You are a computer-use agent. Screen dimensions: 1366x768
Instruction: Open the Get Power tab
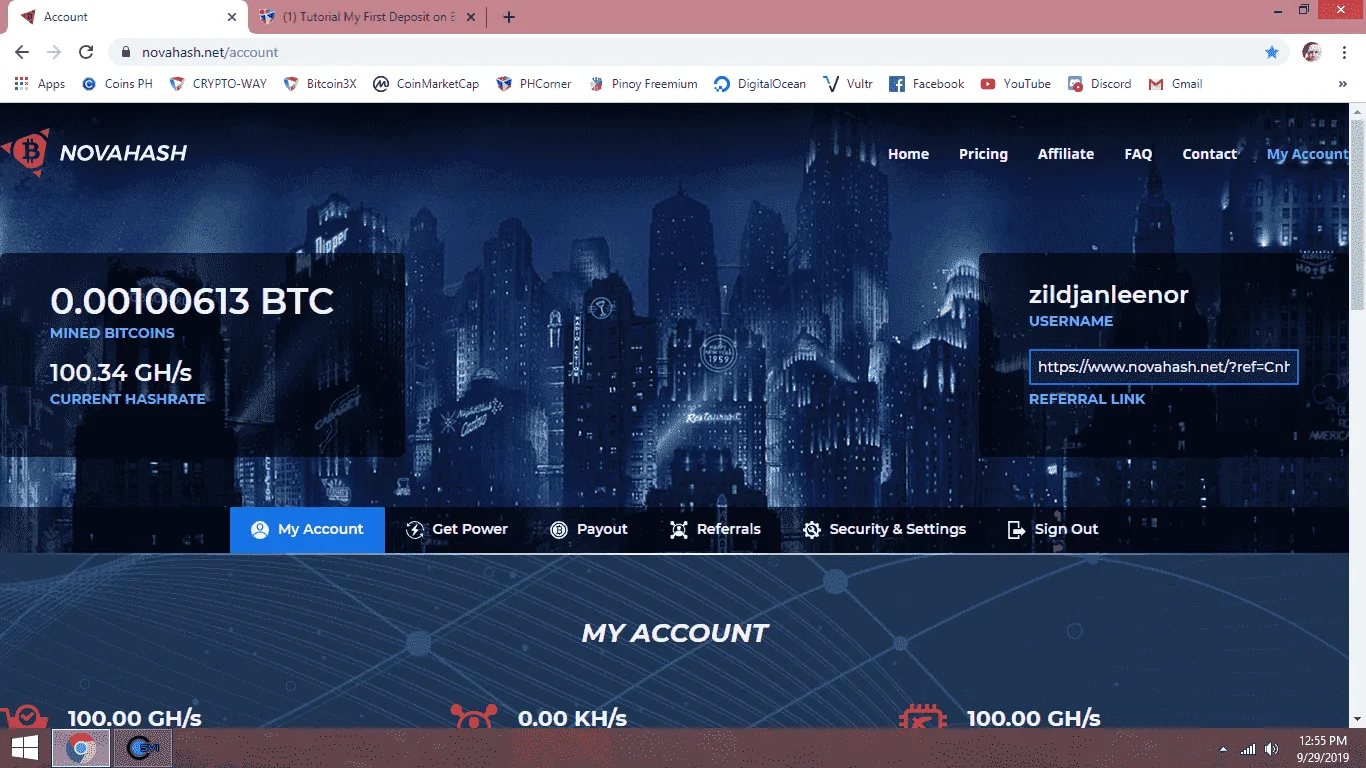[x=457, y=529]
